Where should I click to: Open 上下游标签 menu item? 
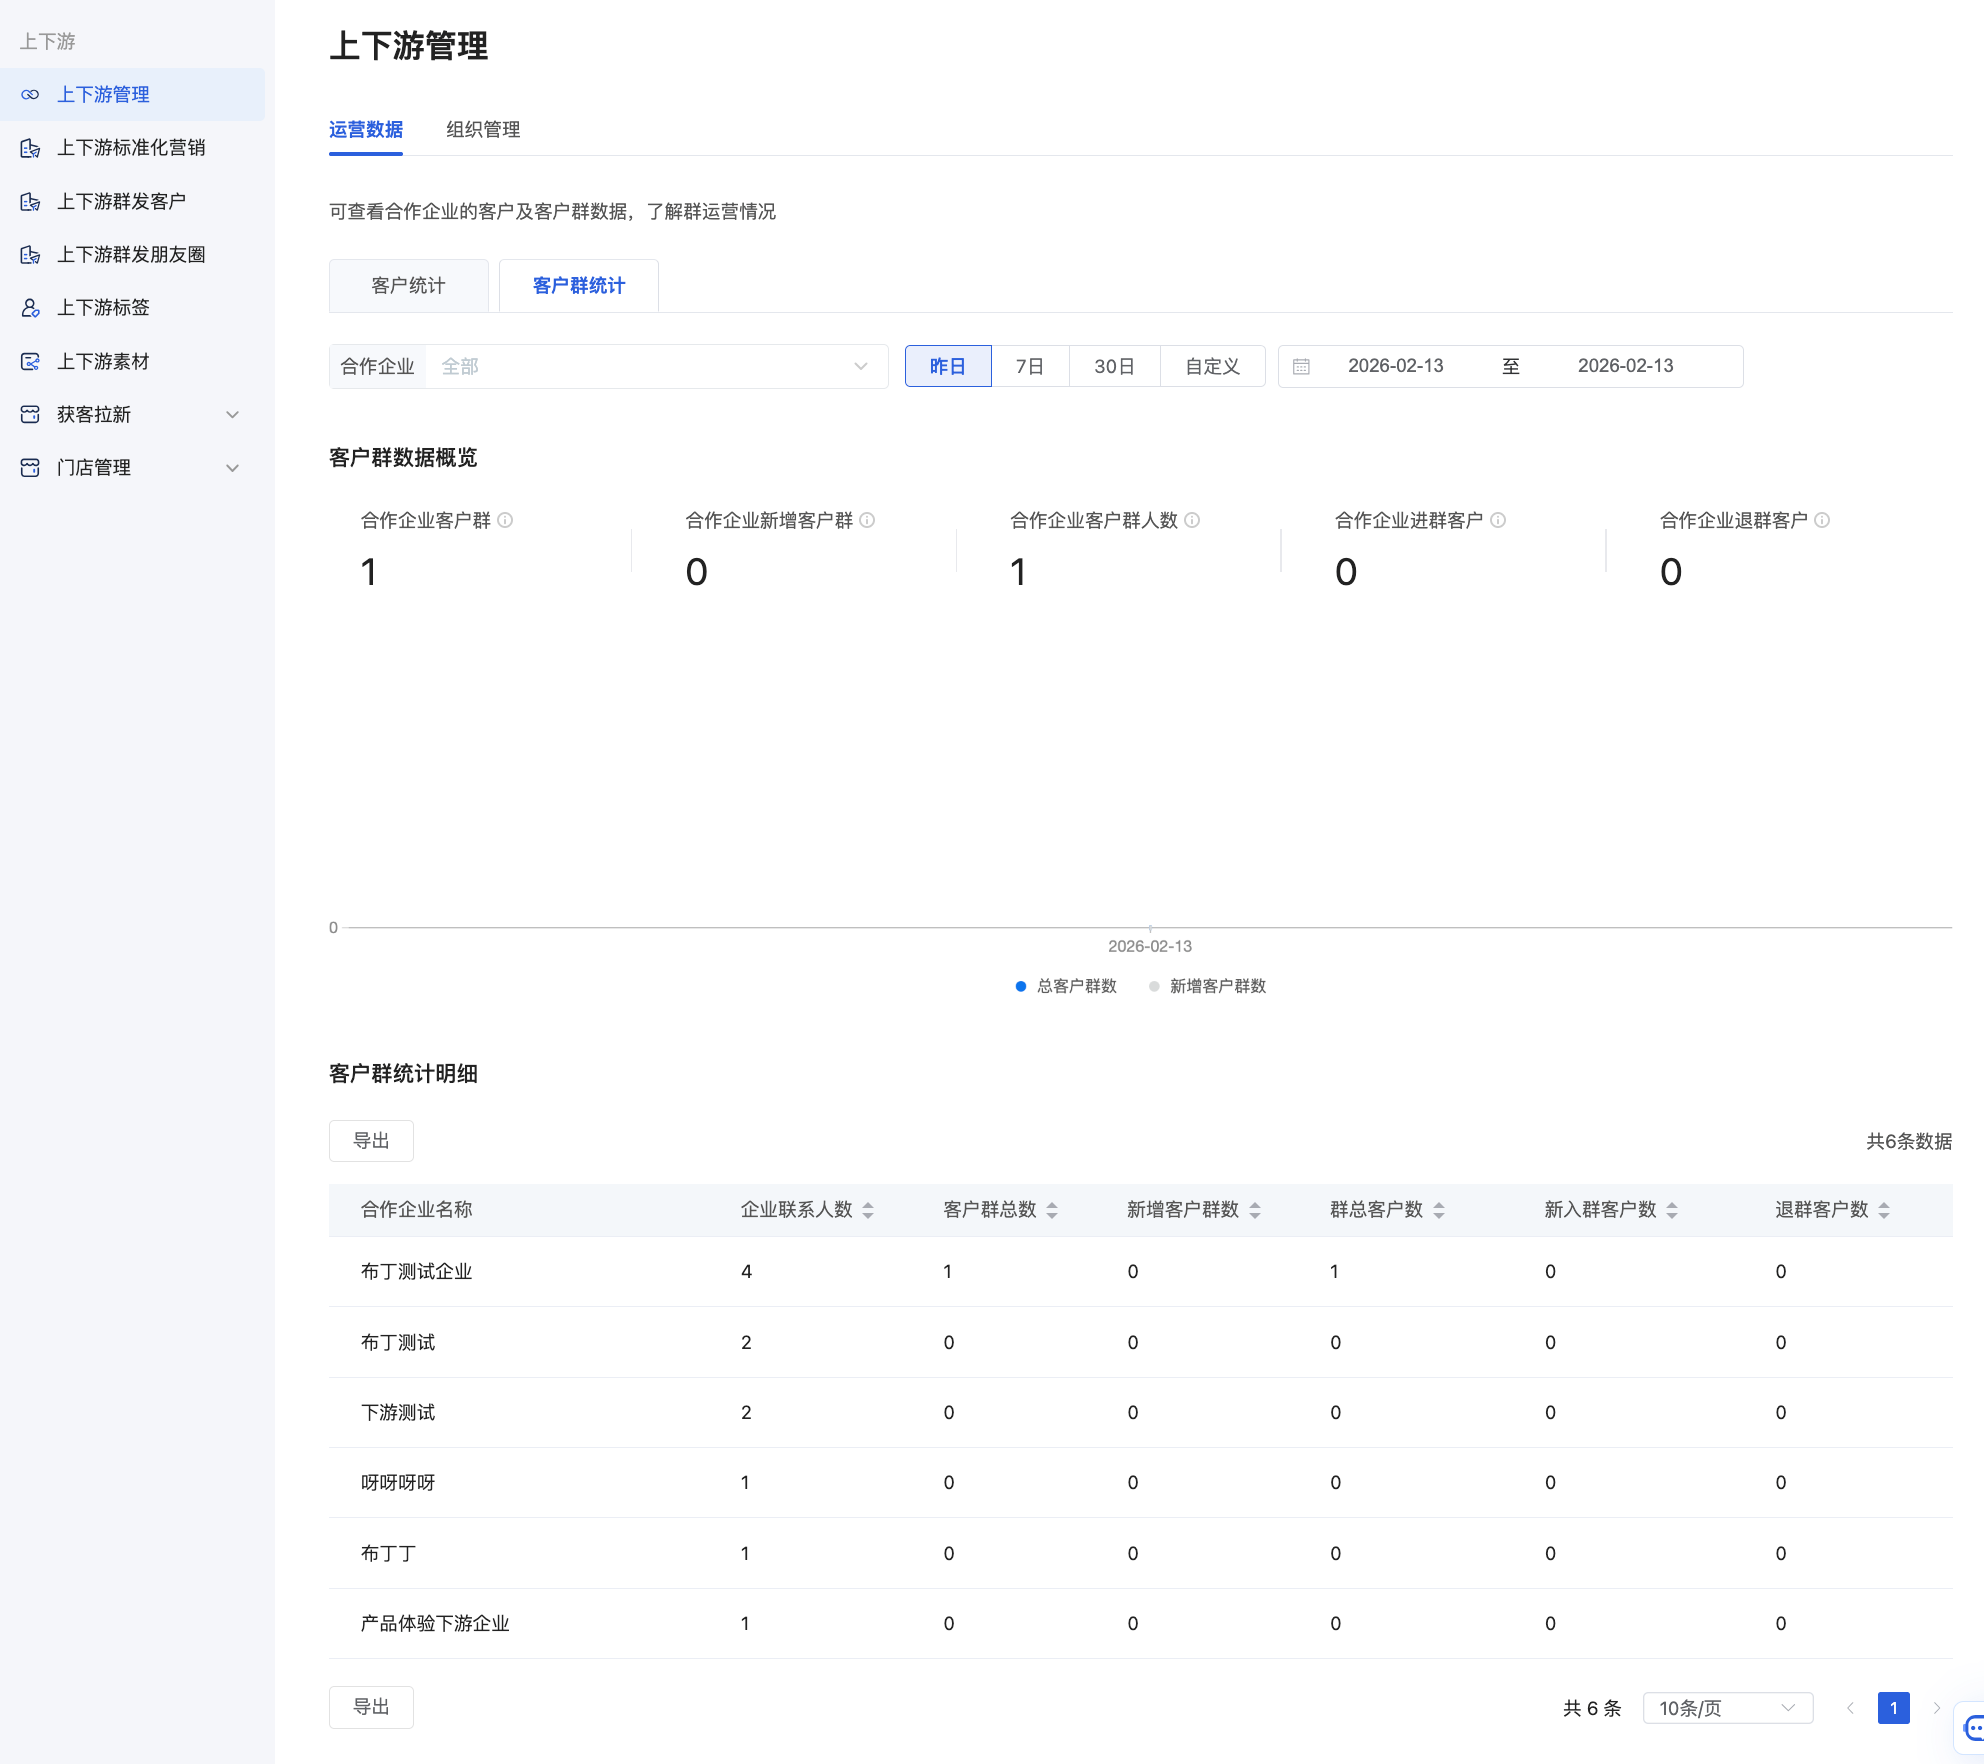[x=132, y=308]
